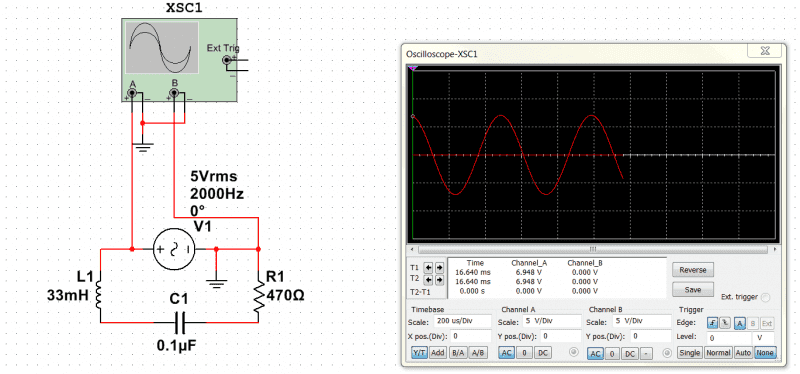
Task: Set Channel A coupling to AC
Action: point(507,353)
